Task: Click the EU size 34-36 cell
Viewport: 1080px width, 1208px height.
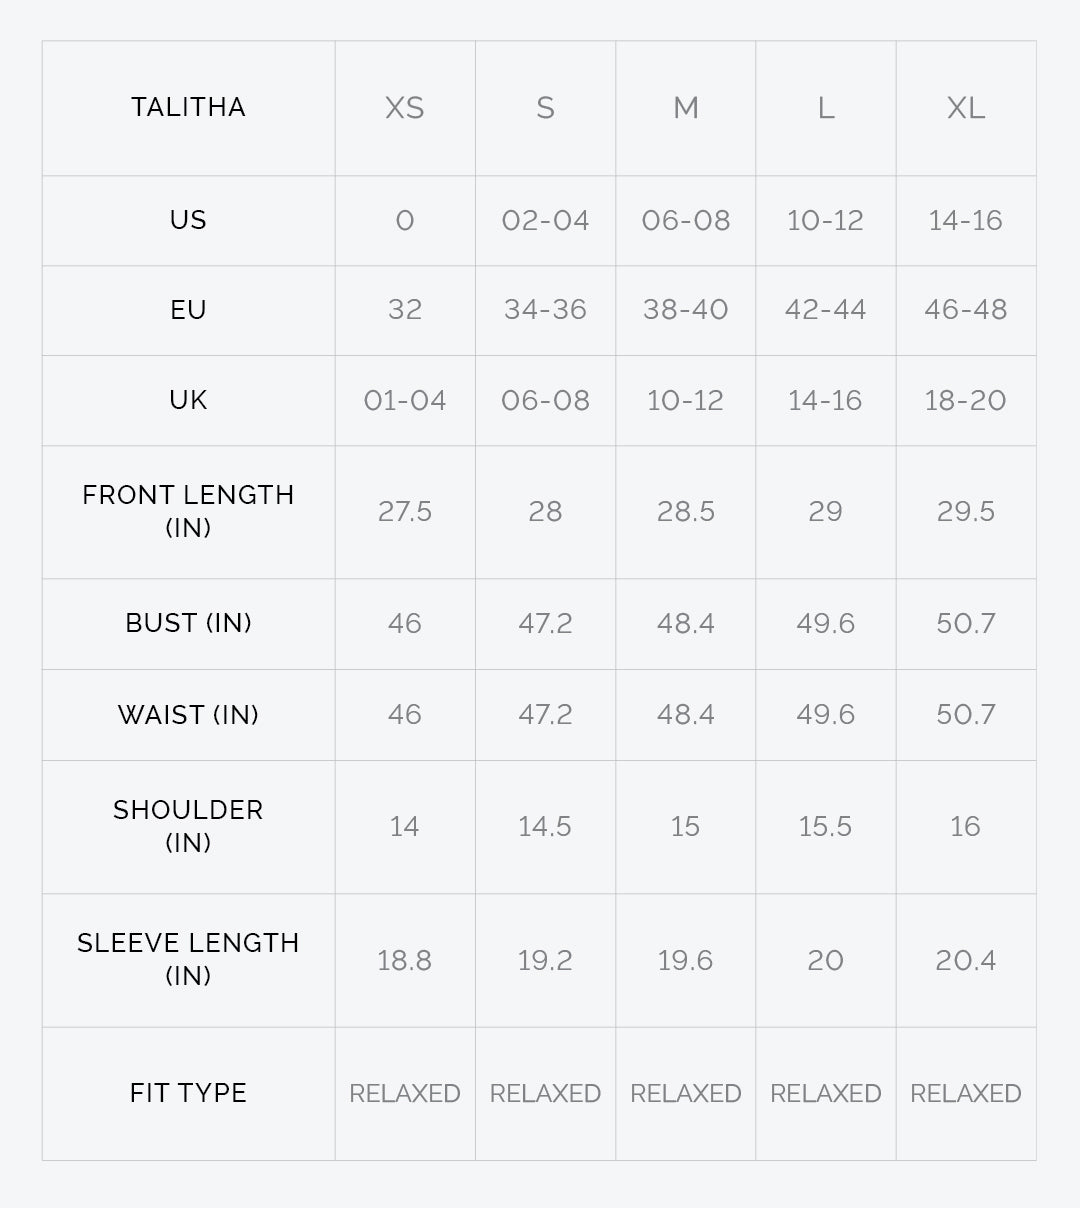Action: (x=545, y=310)
